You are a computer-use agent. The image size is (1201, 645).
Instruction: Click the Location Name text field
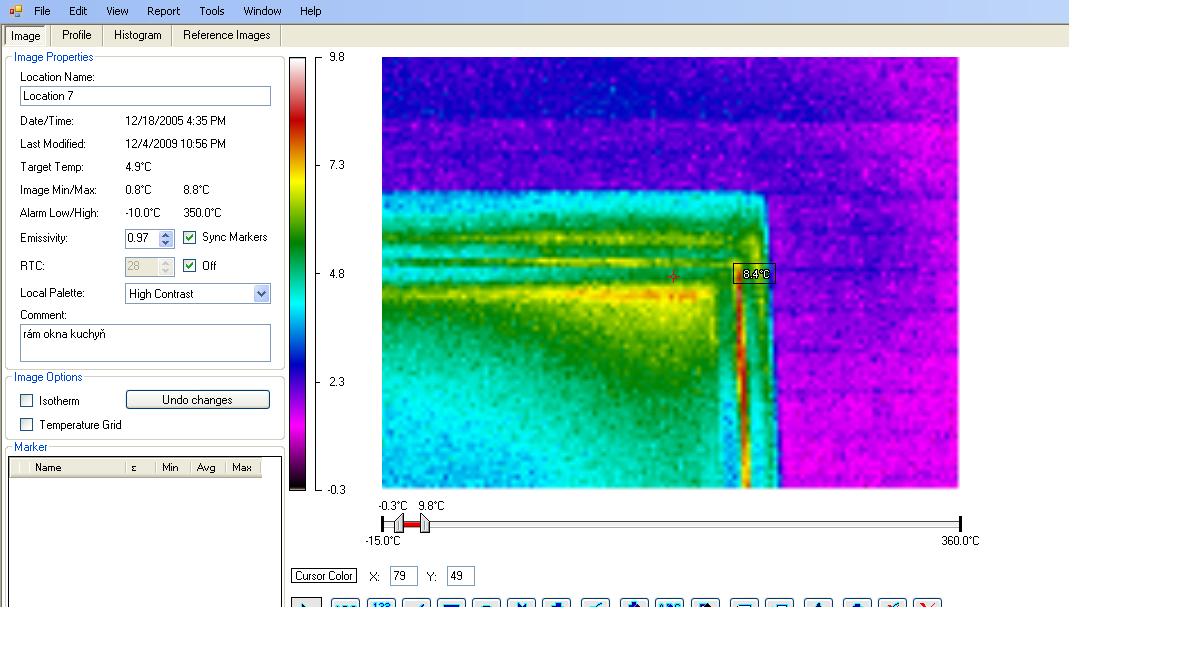point(145,96)
